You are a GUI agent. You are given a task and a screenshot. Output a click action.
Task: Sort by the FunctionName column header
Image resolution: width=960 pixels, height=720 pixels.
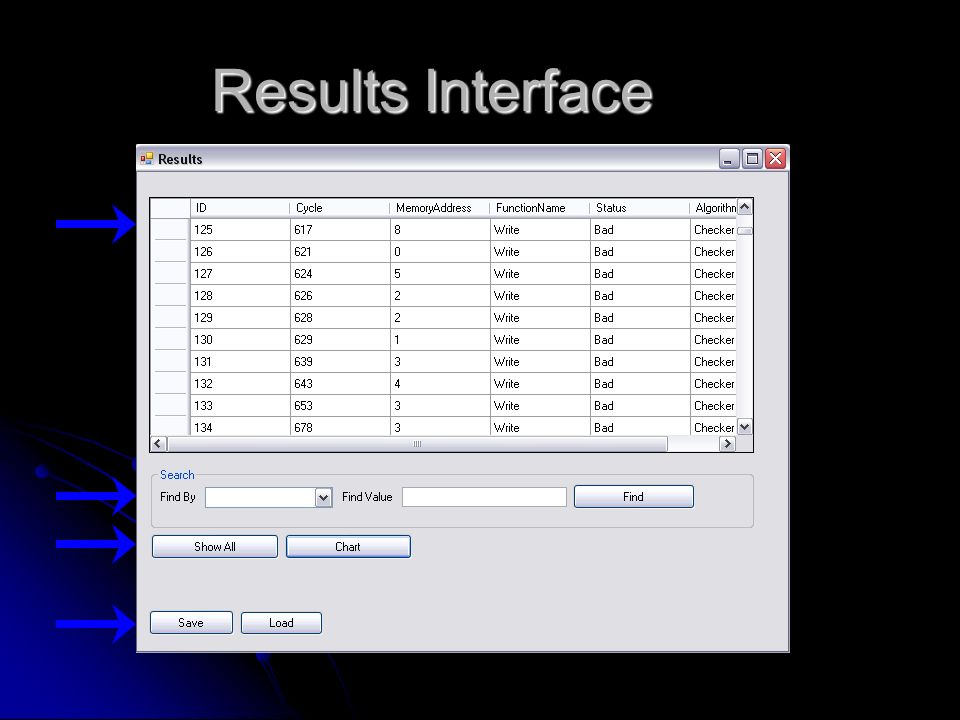point(539,208)
